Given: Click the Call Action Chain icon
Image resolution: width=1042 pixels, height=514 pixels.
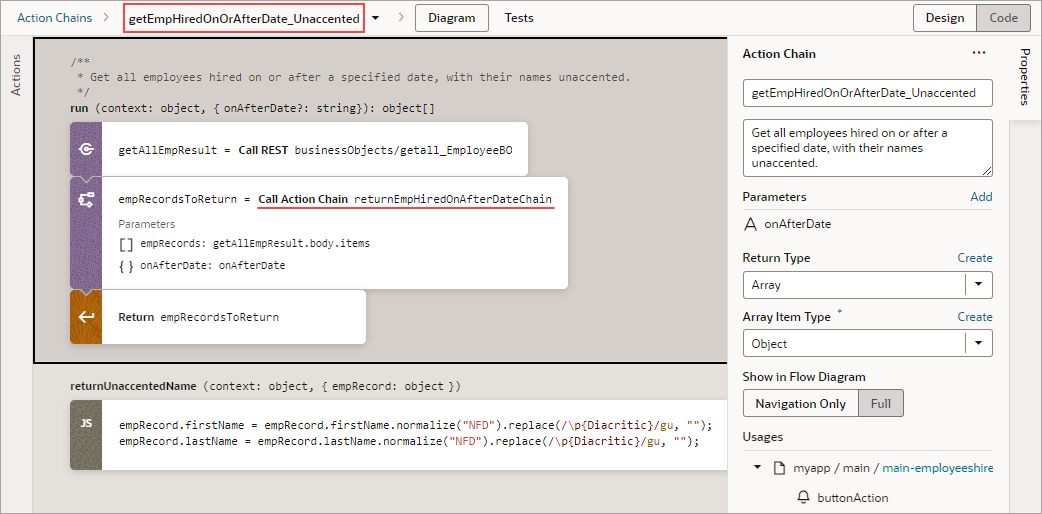Looking at the screenshot, I should click(86, 199).
